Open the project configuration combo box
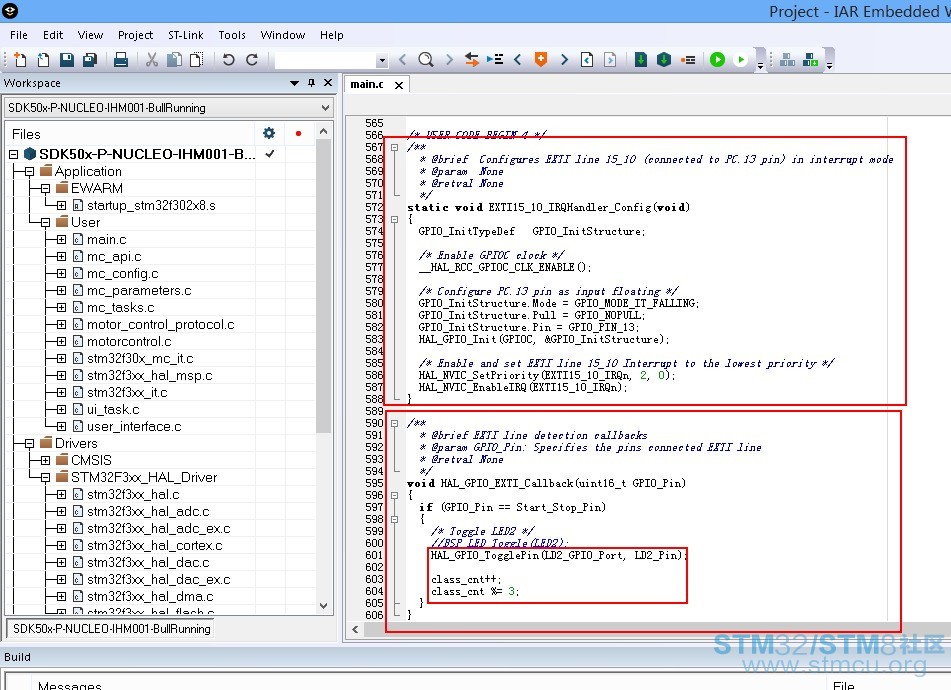Image resolution: width=951 pixels, height=690 pixels. [169, 108]
